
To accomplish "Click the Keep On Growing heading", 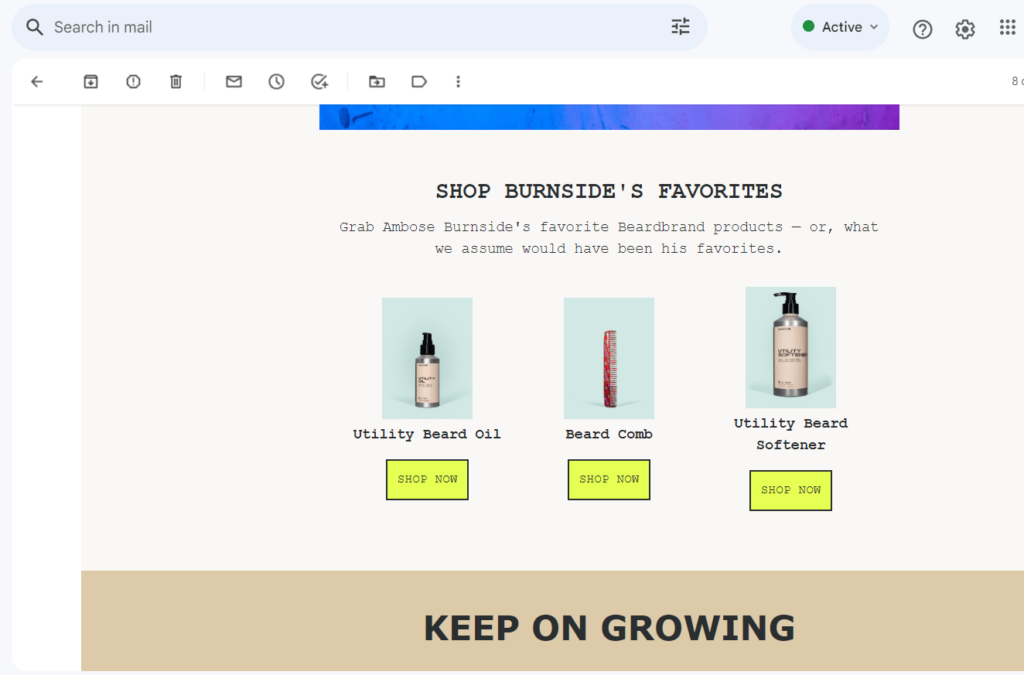I will point(609,628).
